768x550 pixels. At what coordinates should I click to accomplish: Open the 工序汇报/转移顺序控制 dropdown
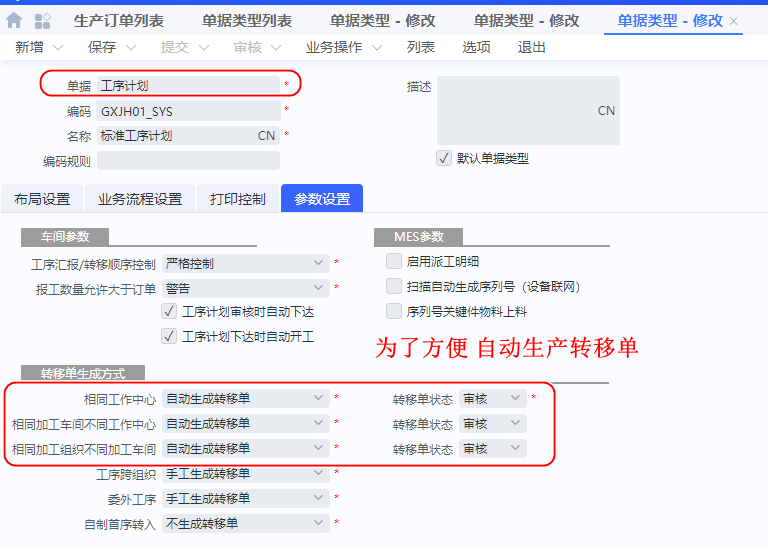pyautogui.click(x=245, y=264)
